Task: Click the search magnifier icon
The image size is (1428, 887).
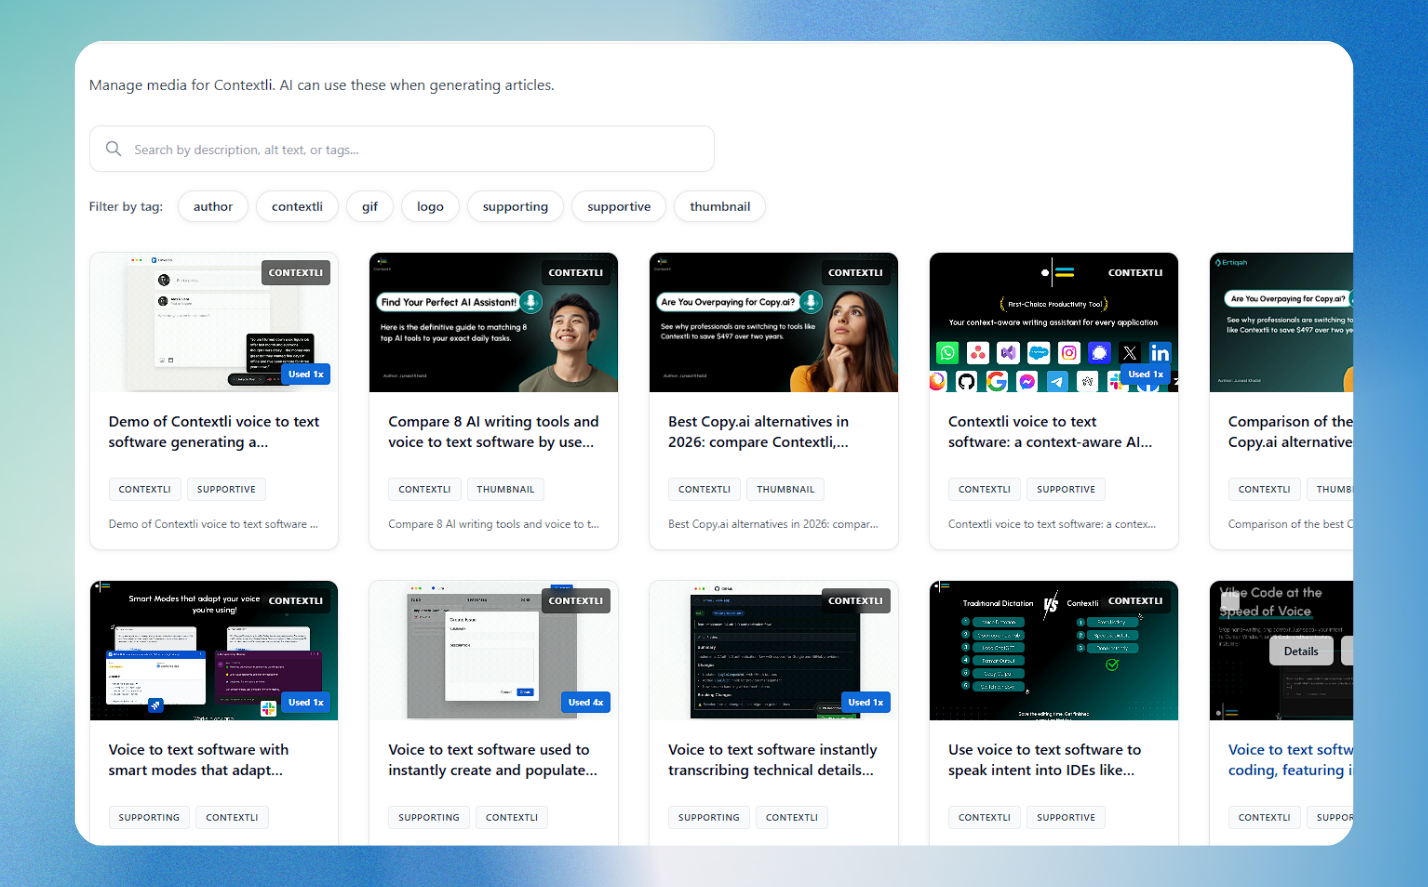Action: click(114, 149)
